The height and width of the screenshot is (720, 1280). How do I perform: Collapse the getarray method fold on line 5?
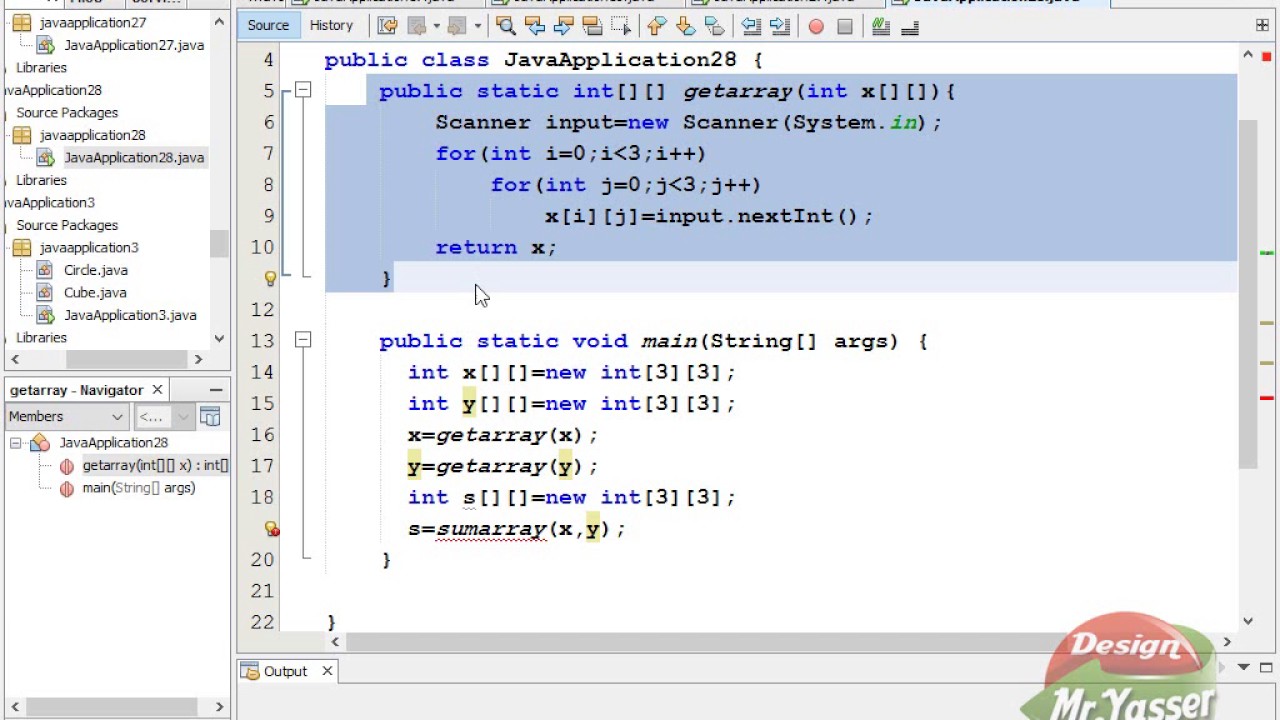(x=303, y=90)
